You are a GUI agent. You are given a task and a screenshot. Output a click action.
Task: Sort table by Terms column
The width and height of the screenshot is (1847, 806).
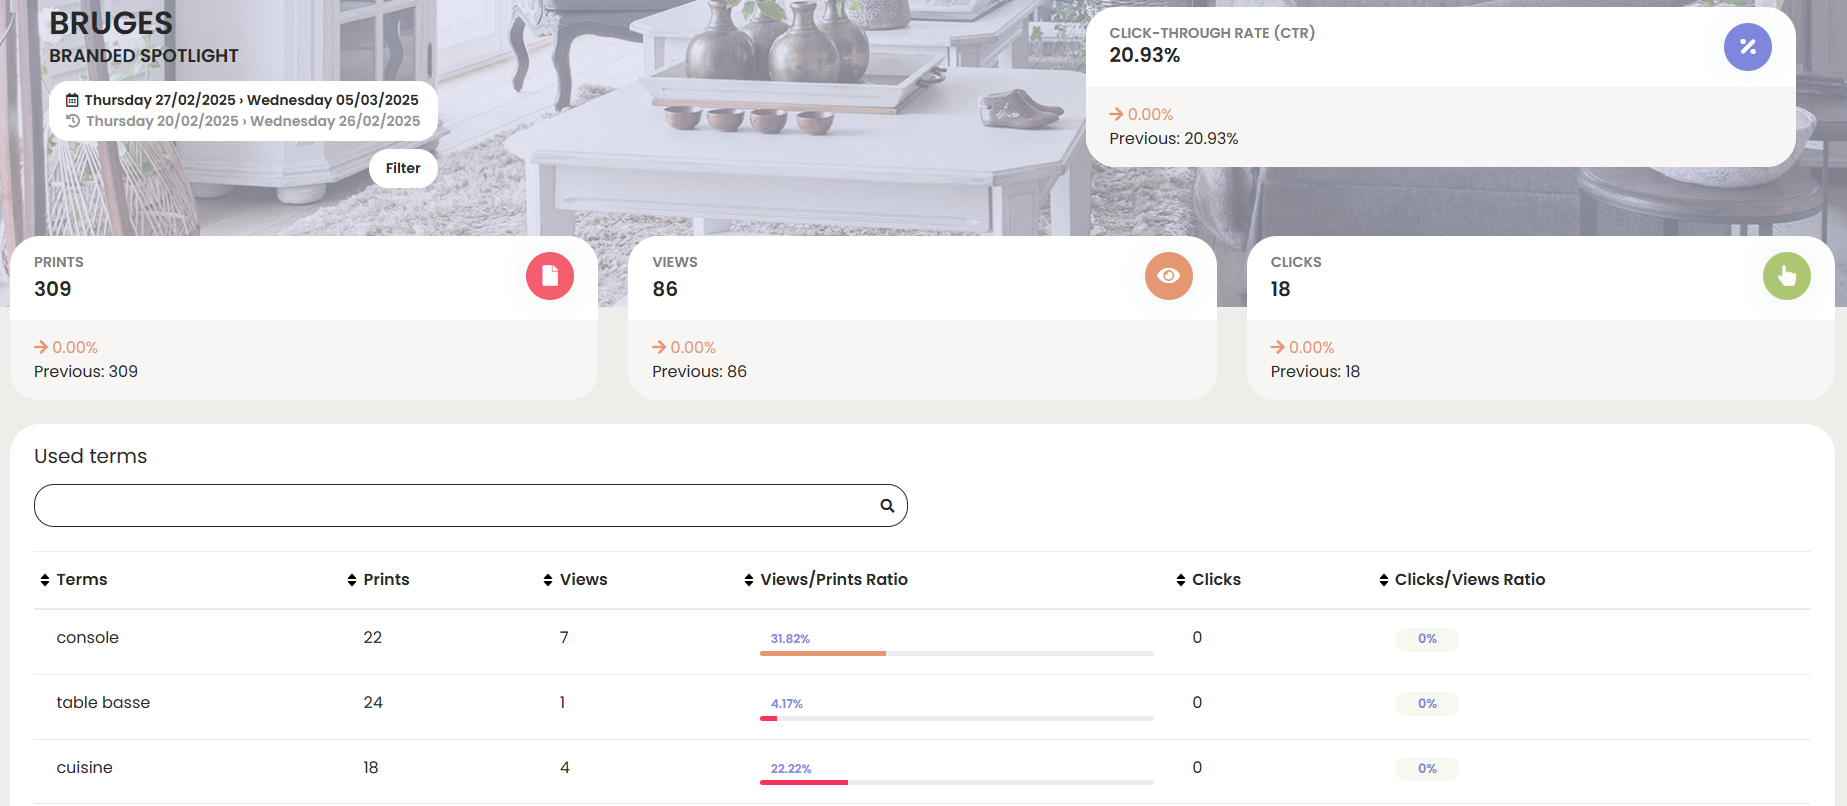tap(74, 580)
